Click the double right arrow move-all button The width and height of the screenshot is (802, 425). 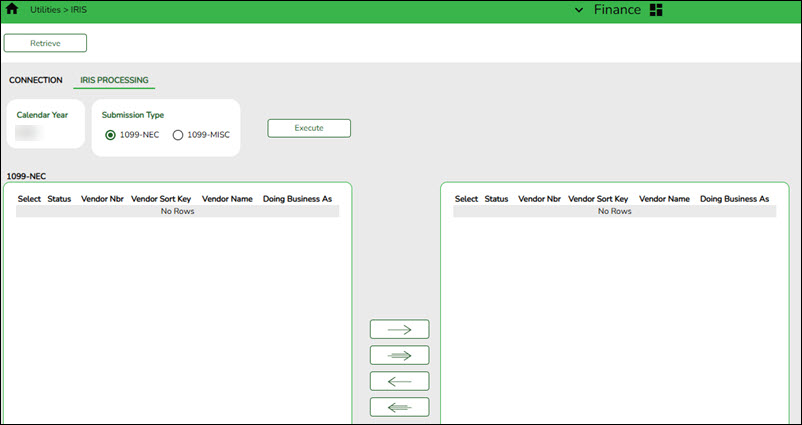point(399,355)
